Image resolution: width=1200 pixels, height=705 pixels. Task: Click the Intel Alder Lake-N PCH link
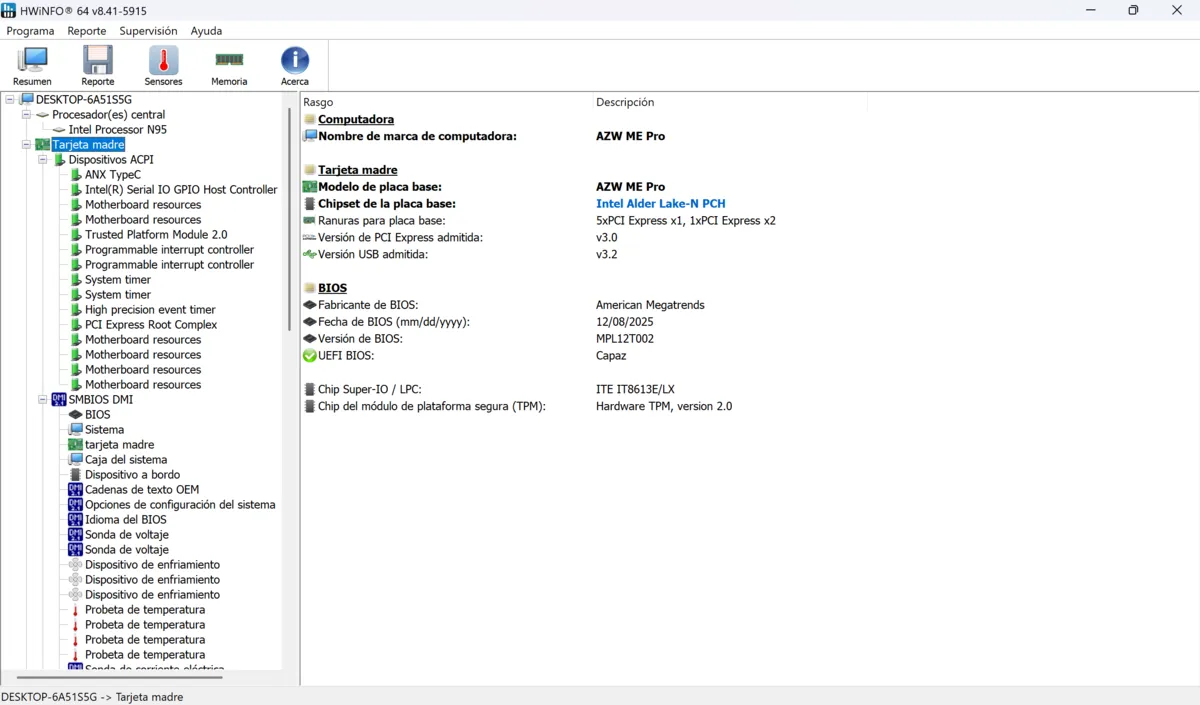click(660, 204)
